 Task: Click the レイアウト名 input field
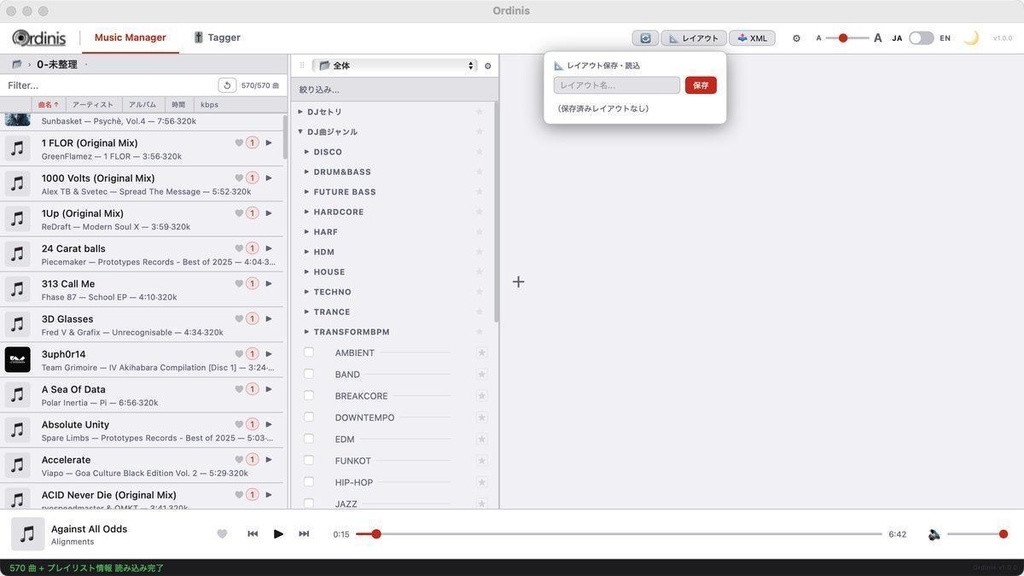click(x=616, y=85)
